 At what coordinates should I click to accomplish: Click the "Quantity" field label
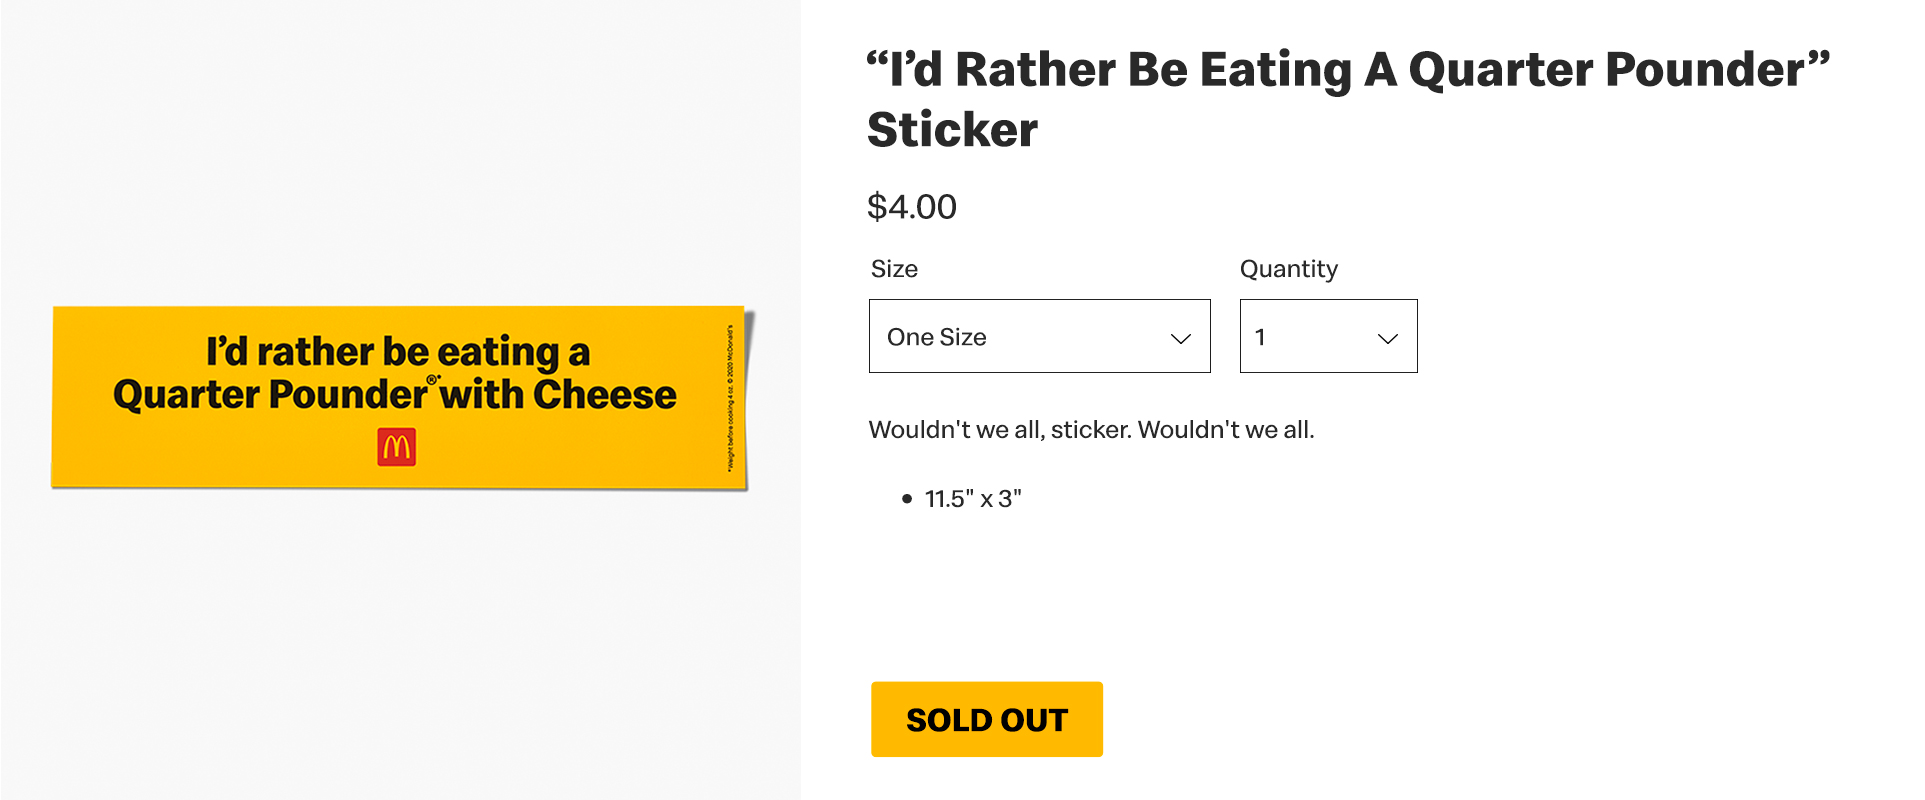pyautogui.click(x=1288, y=269)
